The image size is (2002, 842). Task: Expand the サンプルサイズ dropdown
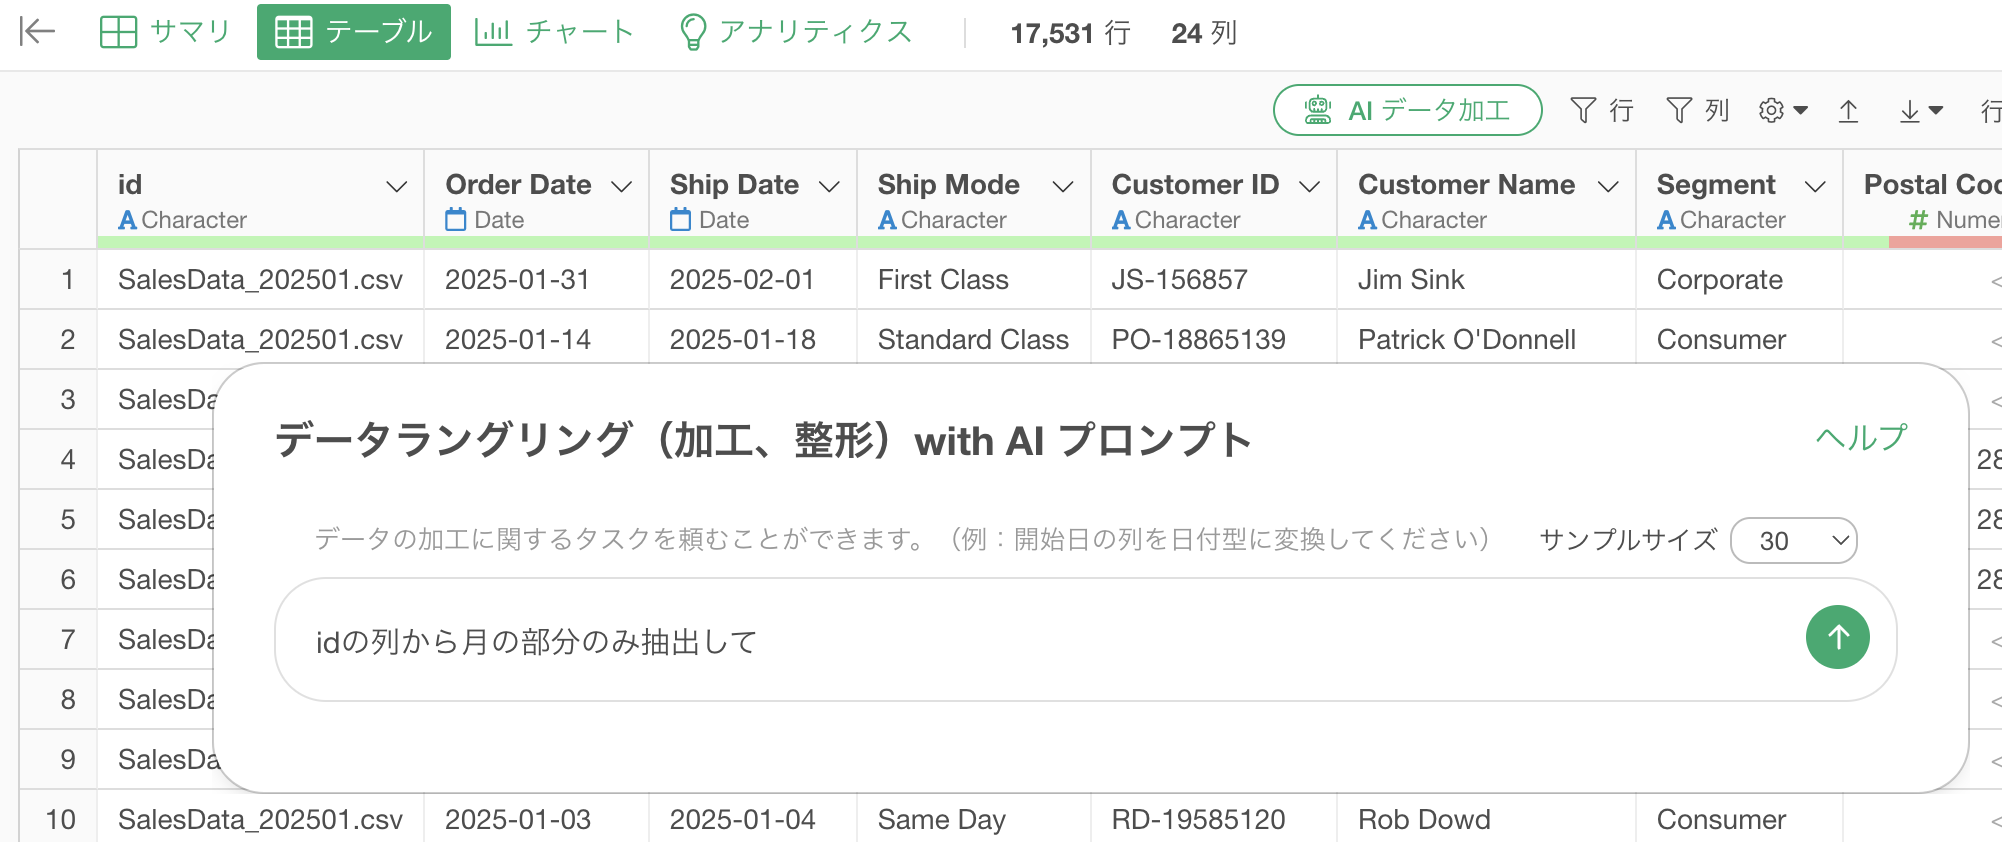1793,541
